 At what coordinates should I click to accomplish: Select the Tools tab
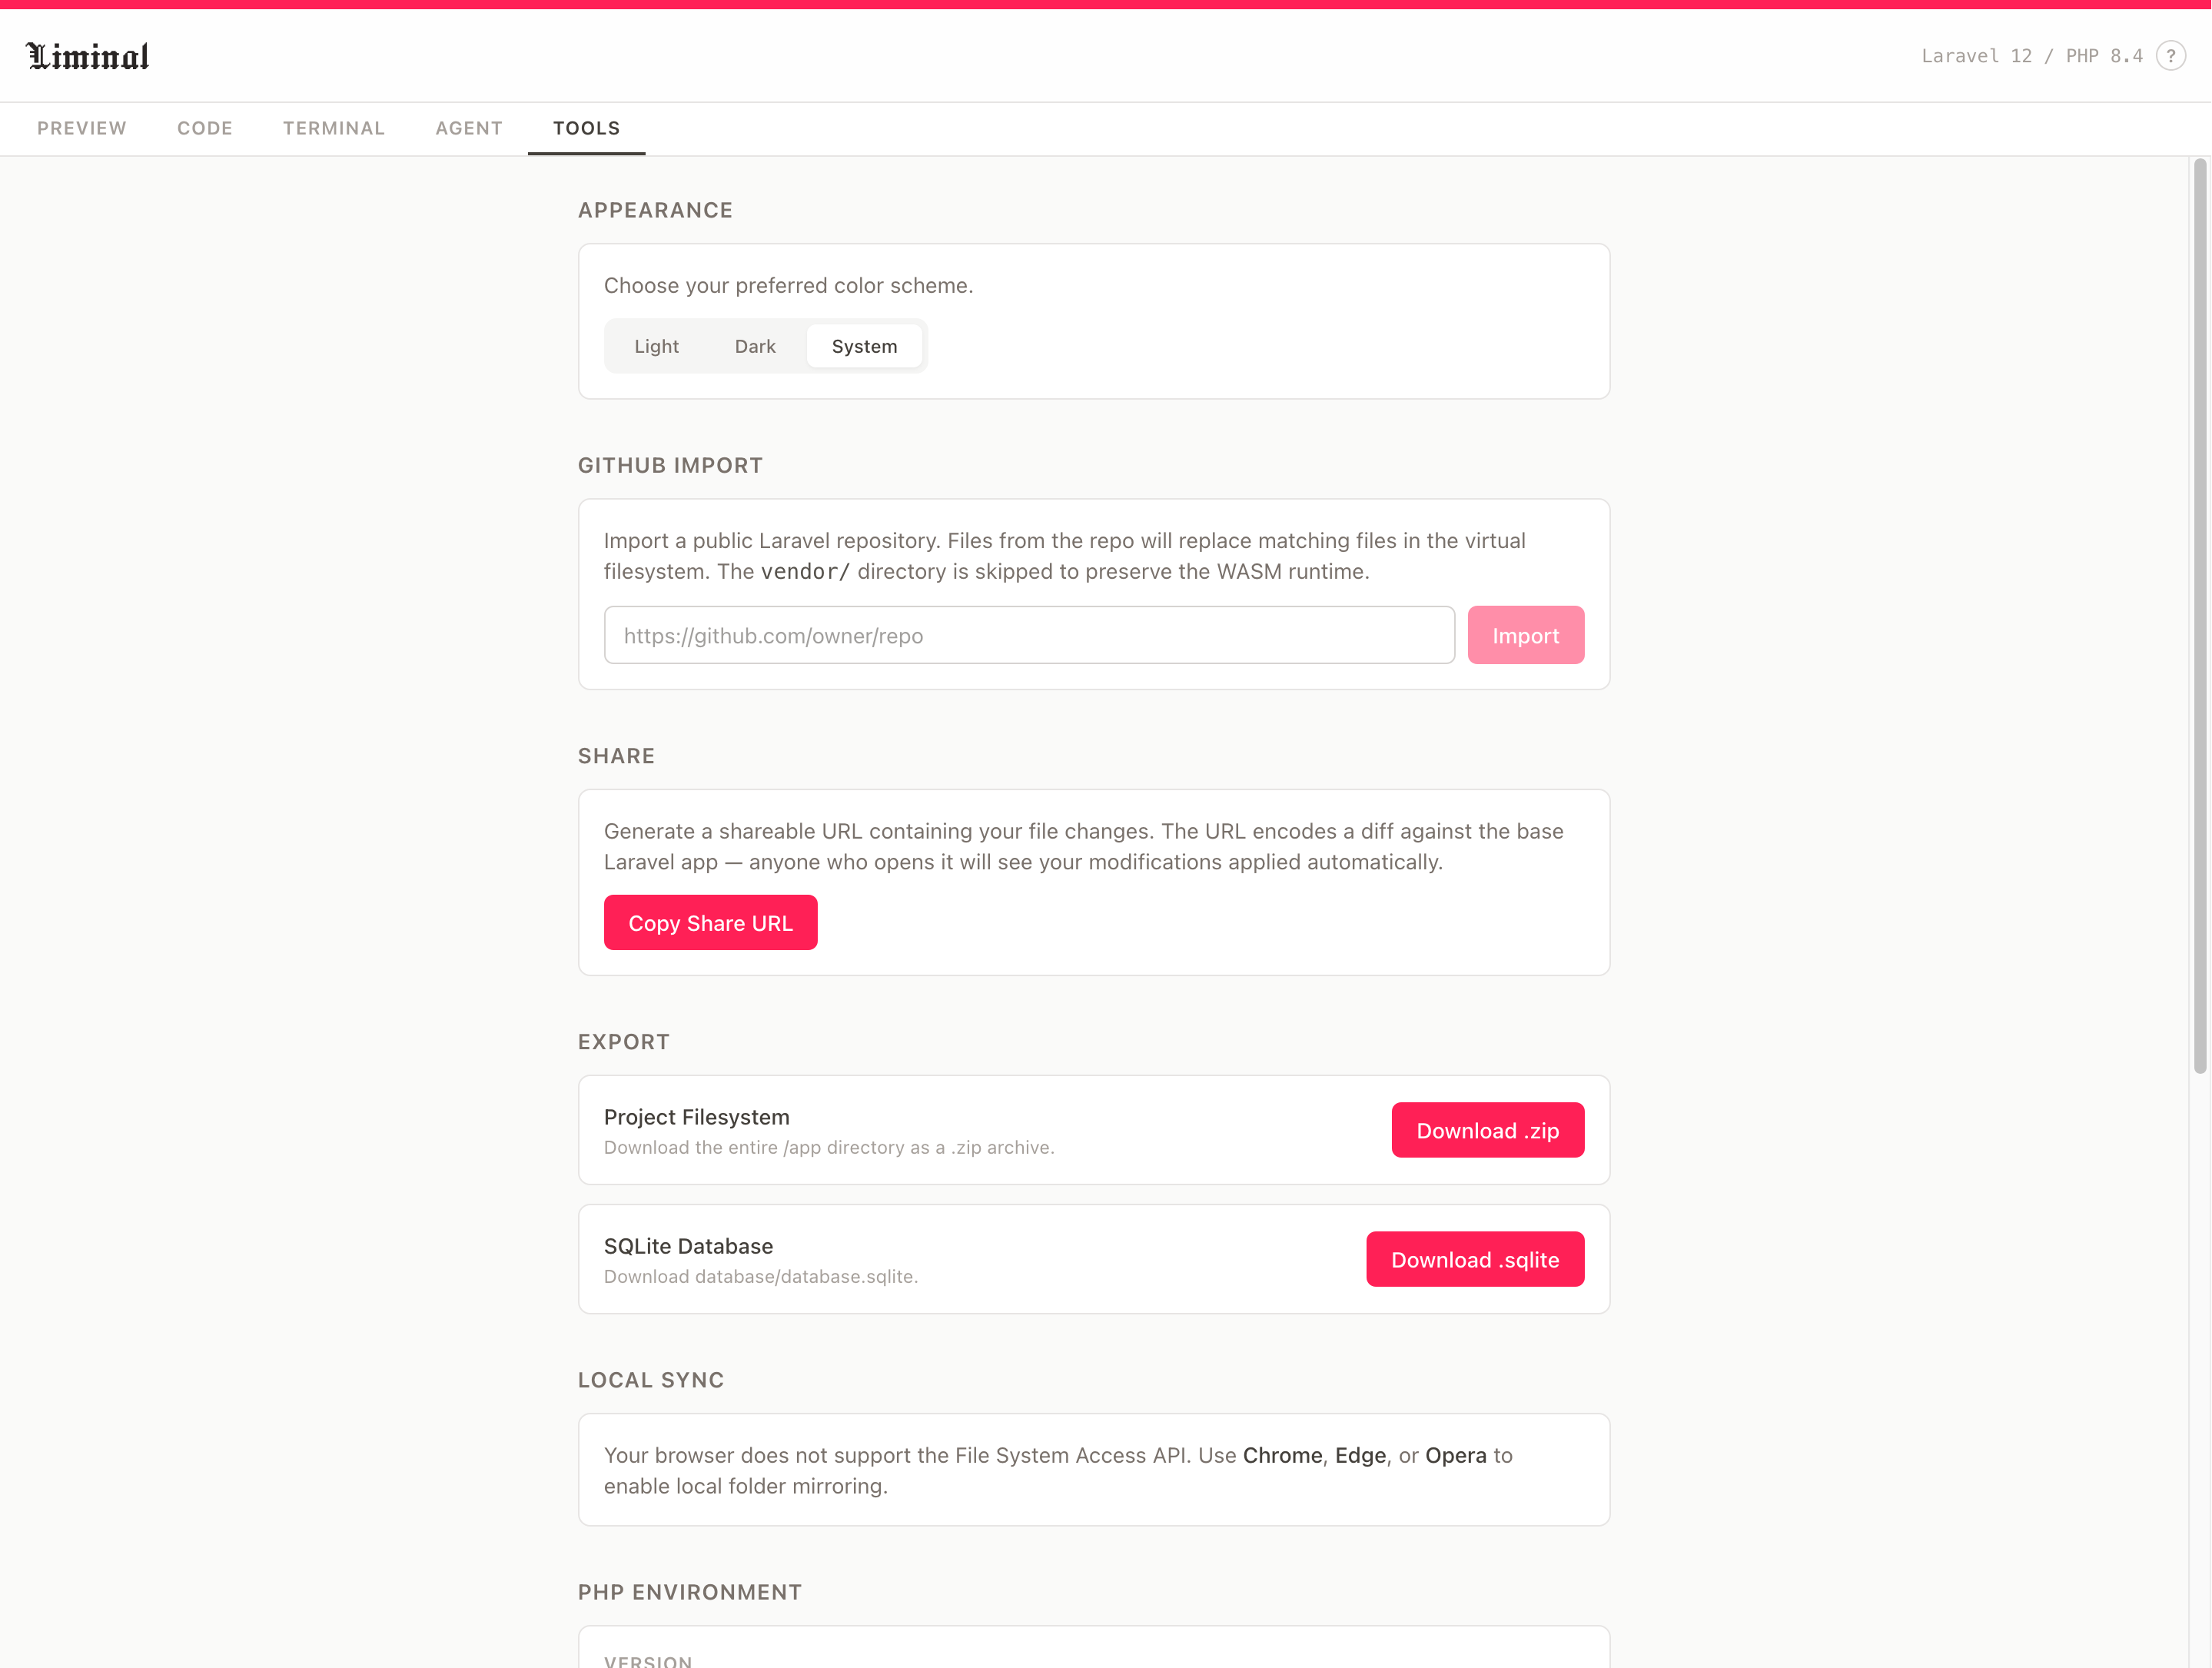[x=587, y=128]
